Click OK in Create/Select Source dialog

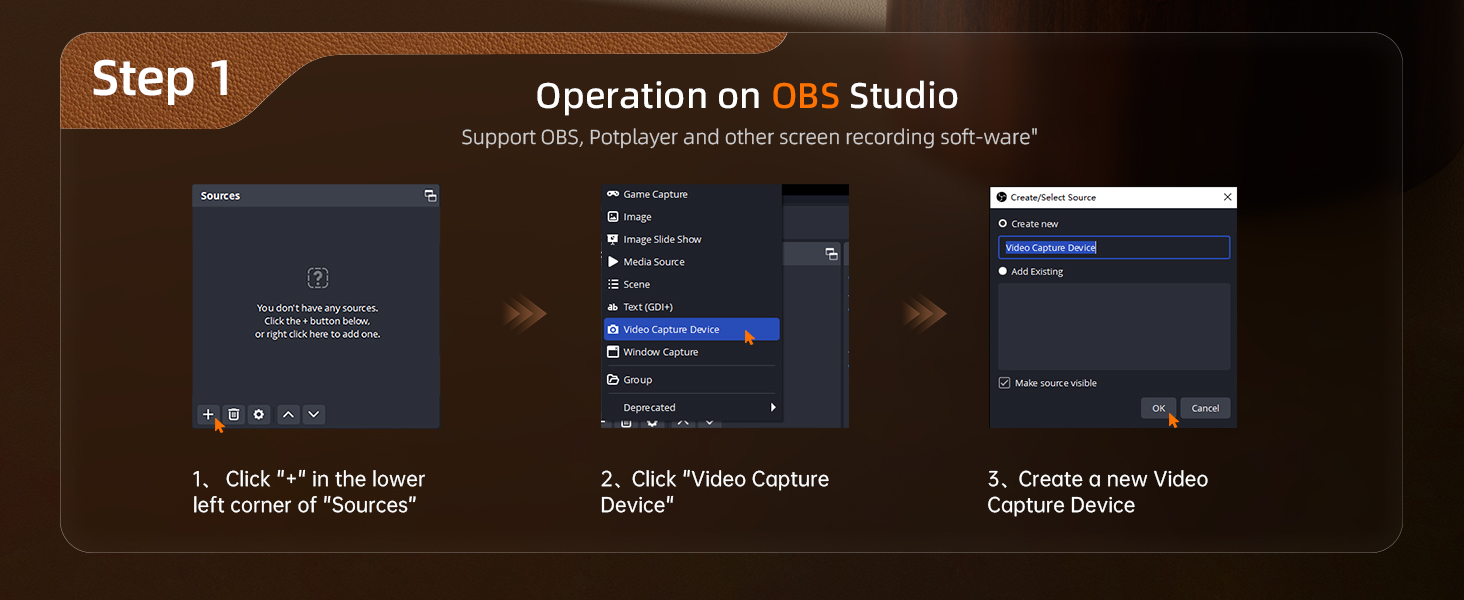[x=1158, y=408]
